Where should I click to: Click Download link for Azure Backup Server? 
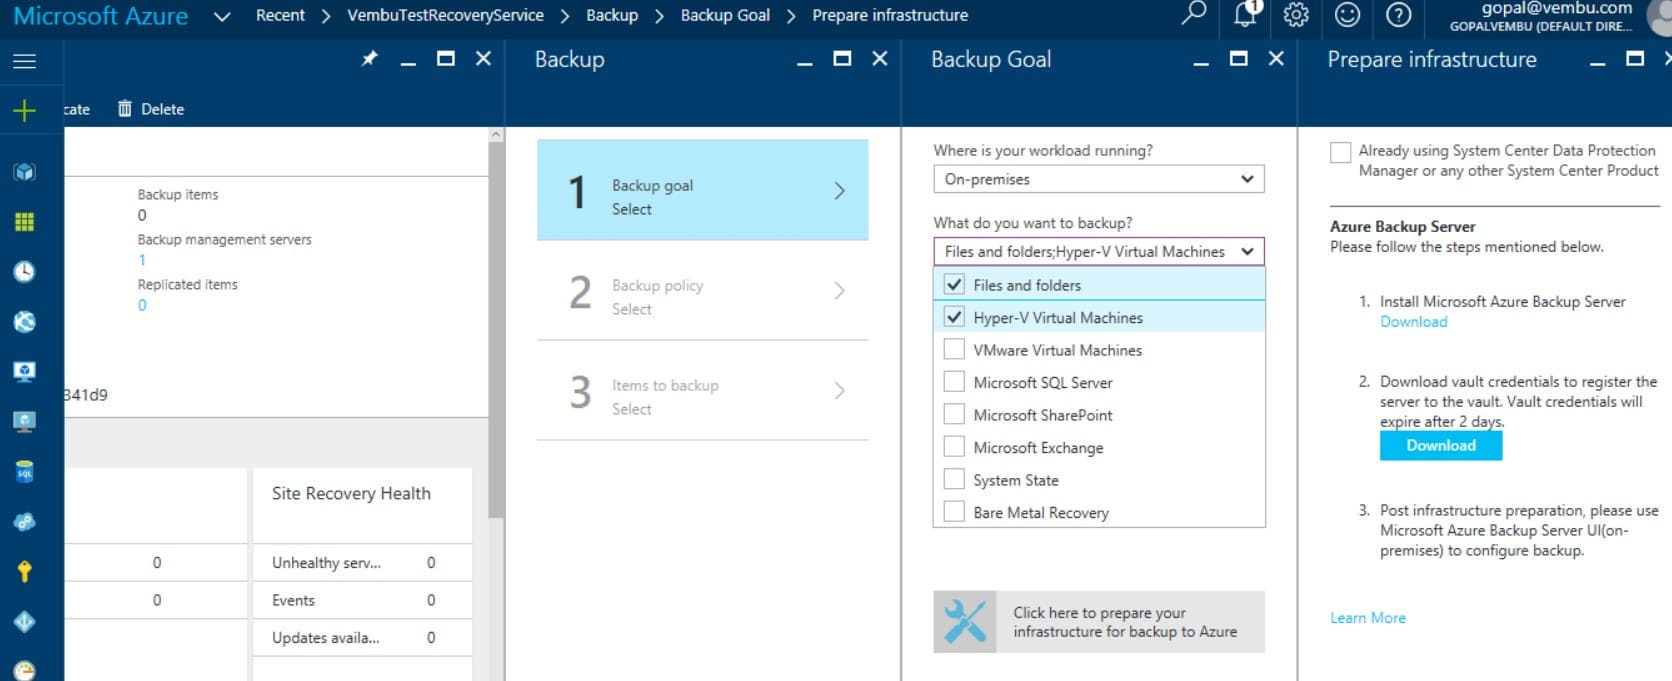(x=1413, y=321)
